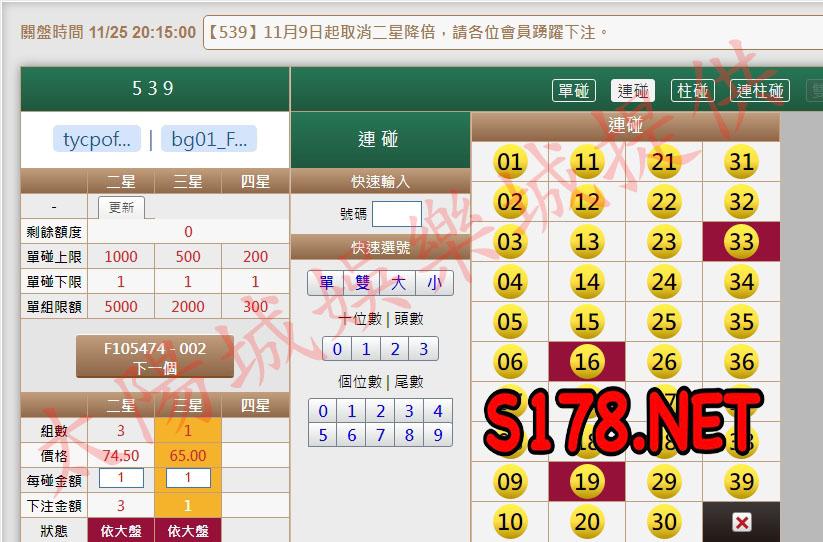Pick number ball 22

pos(664,201)
